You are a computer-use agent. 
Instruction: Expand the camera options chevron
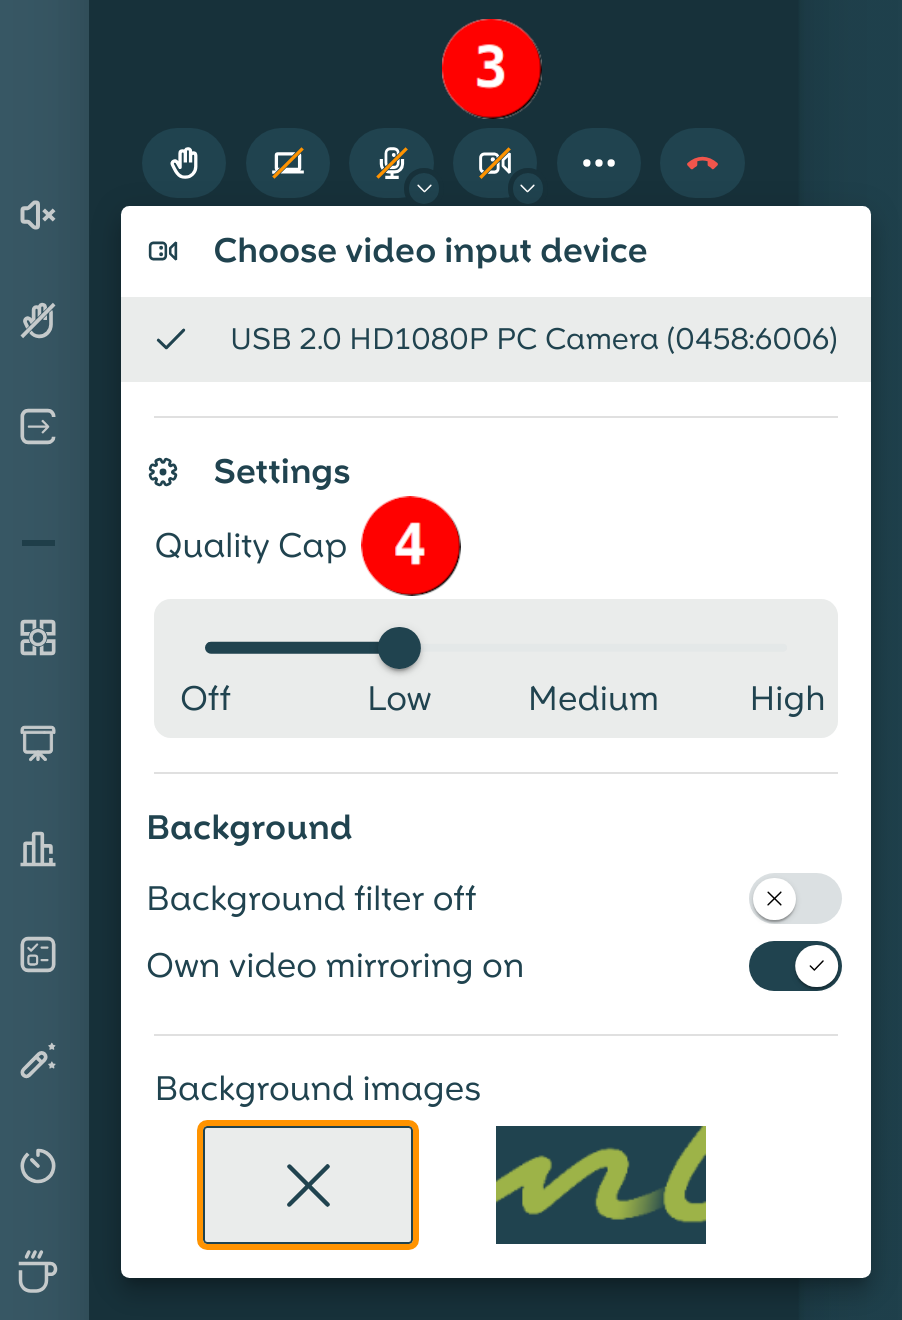coord(527,188)
